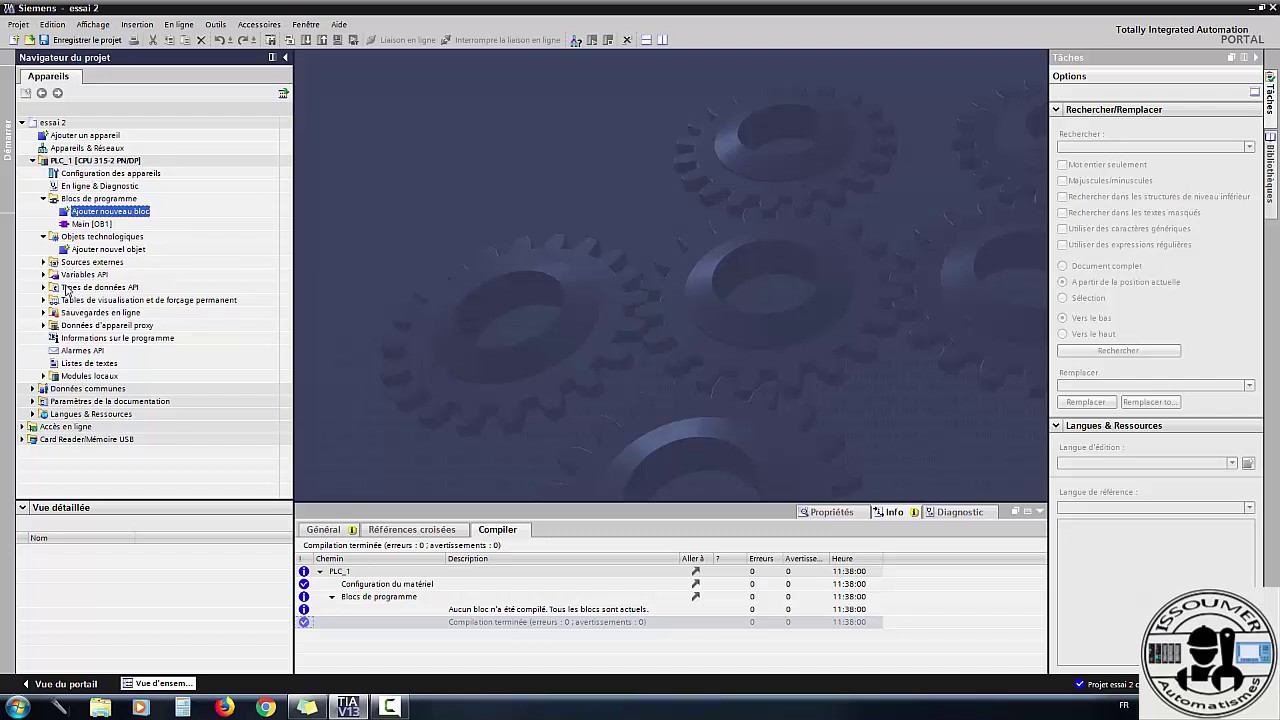Click the Informations sur le programme icon
Screen dimensions: 1280x720
tap(54, 338)
